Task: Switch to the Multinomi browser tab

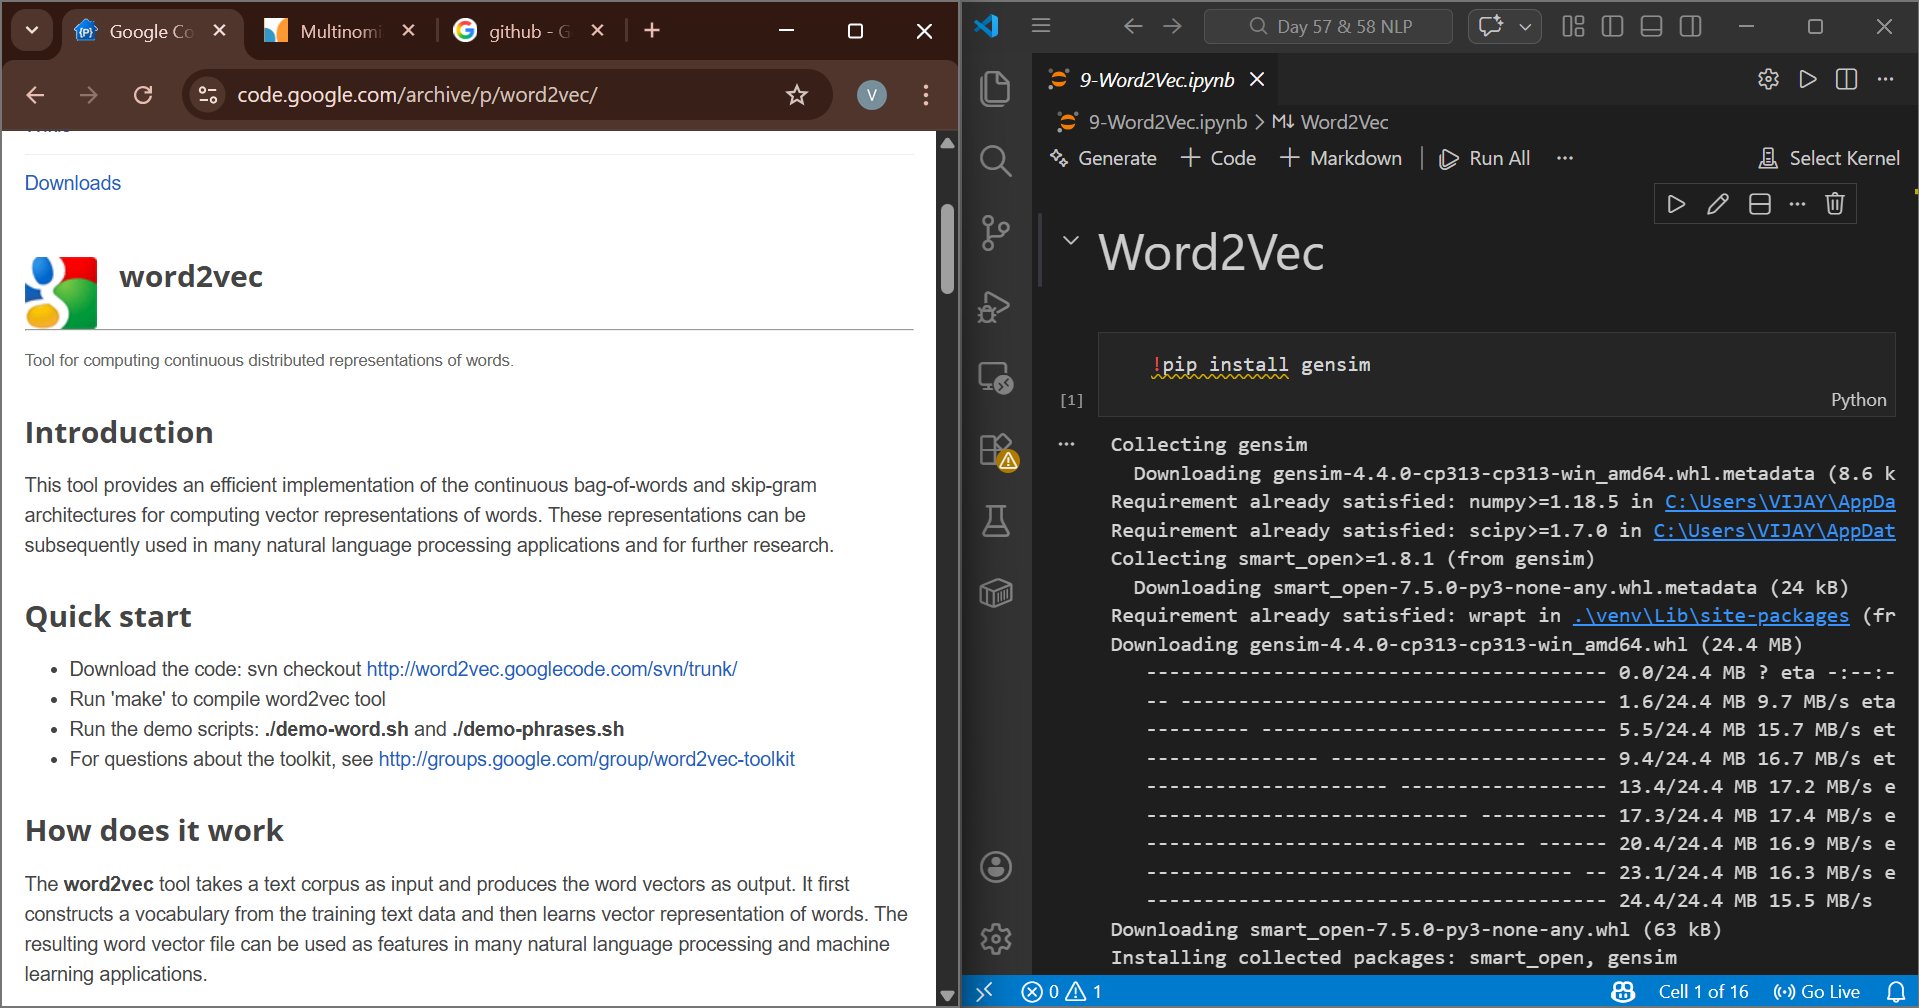Action: point(339,31)
